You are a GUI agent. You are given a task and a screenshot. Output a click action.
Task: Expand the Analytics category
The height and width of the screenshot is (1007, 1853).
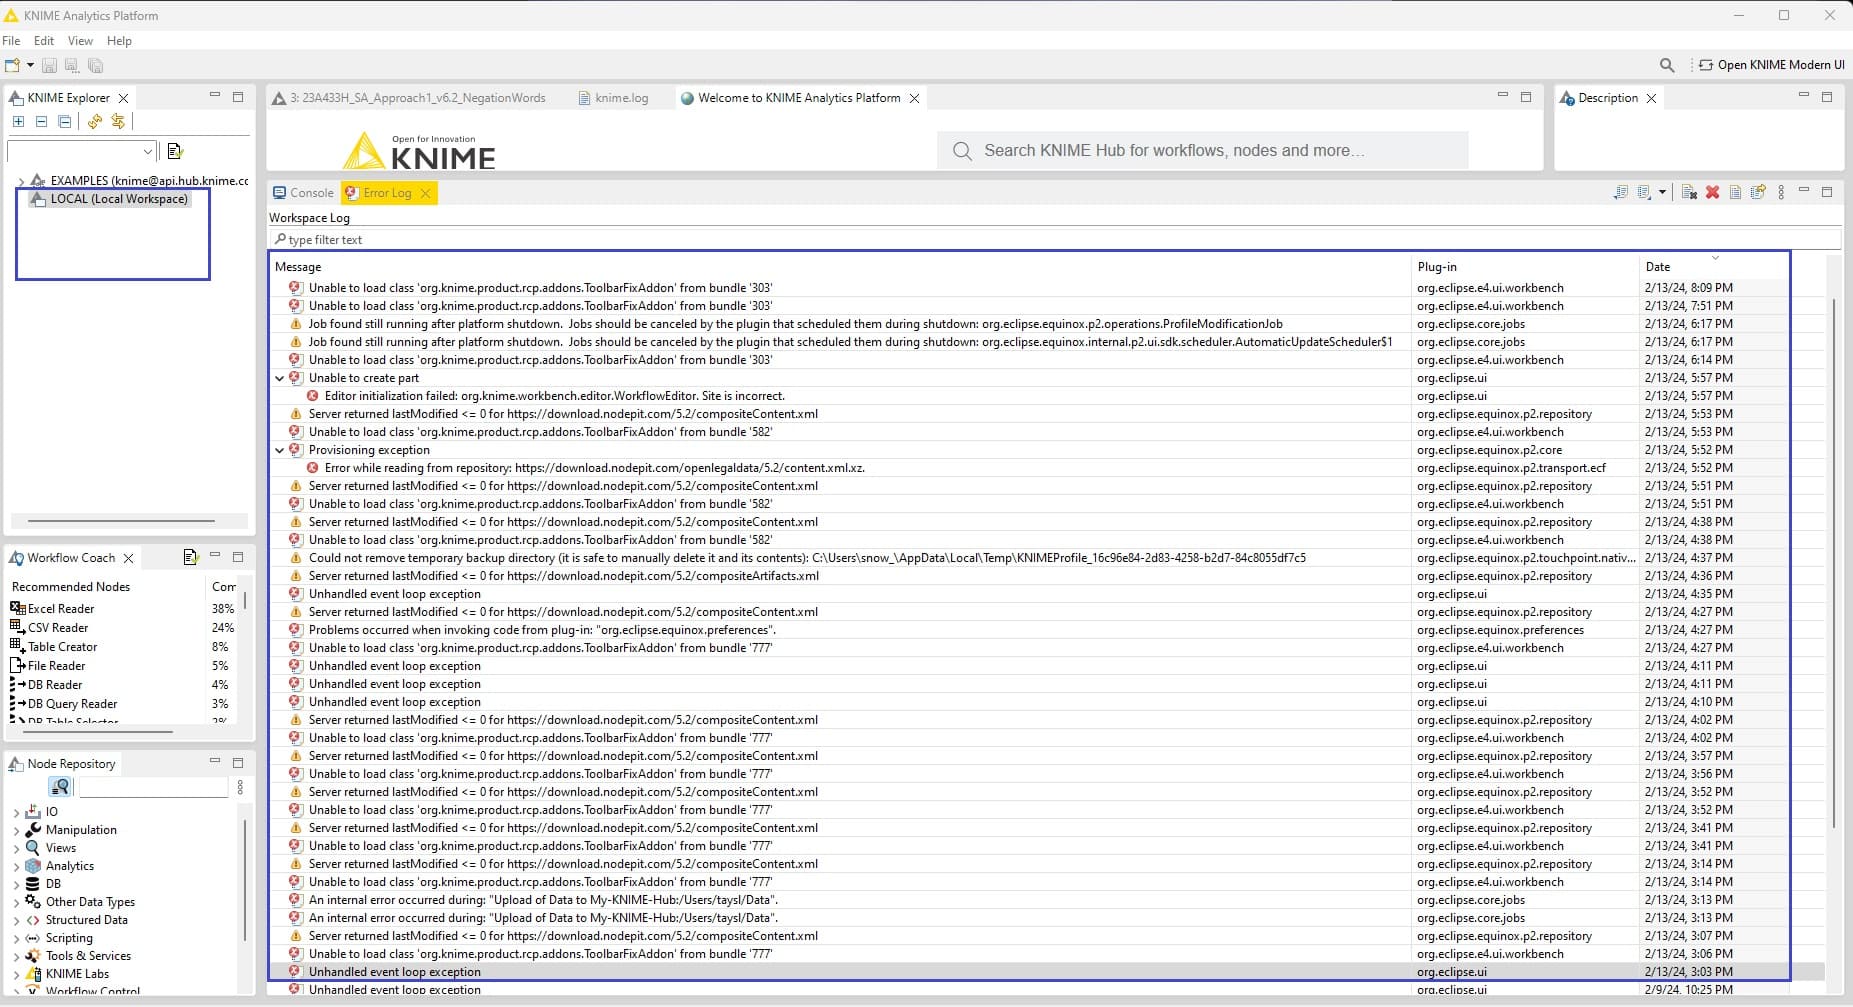16,867
